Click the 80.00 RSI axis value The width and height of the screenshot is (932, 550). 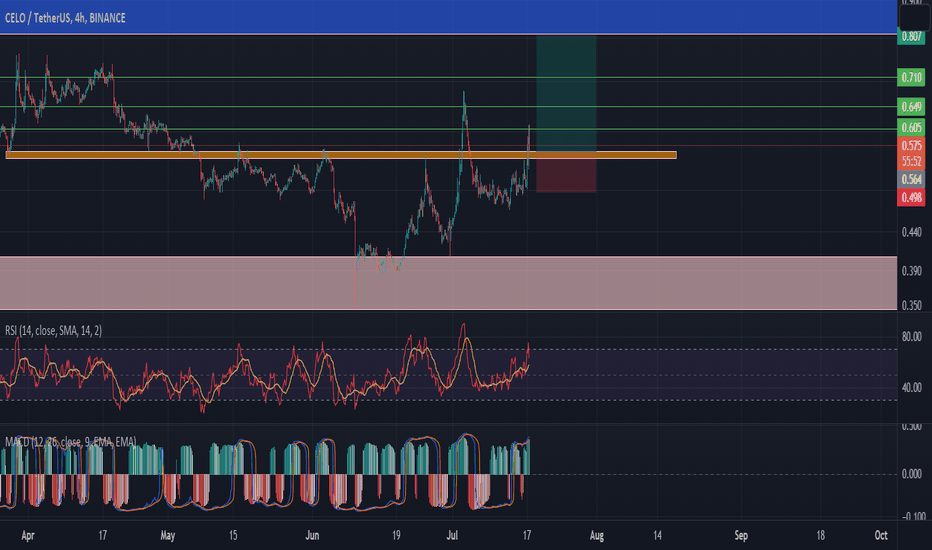pyautogui.click(x=911, y=337)
